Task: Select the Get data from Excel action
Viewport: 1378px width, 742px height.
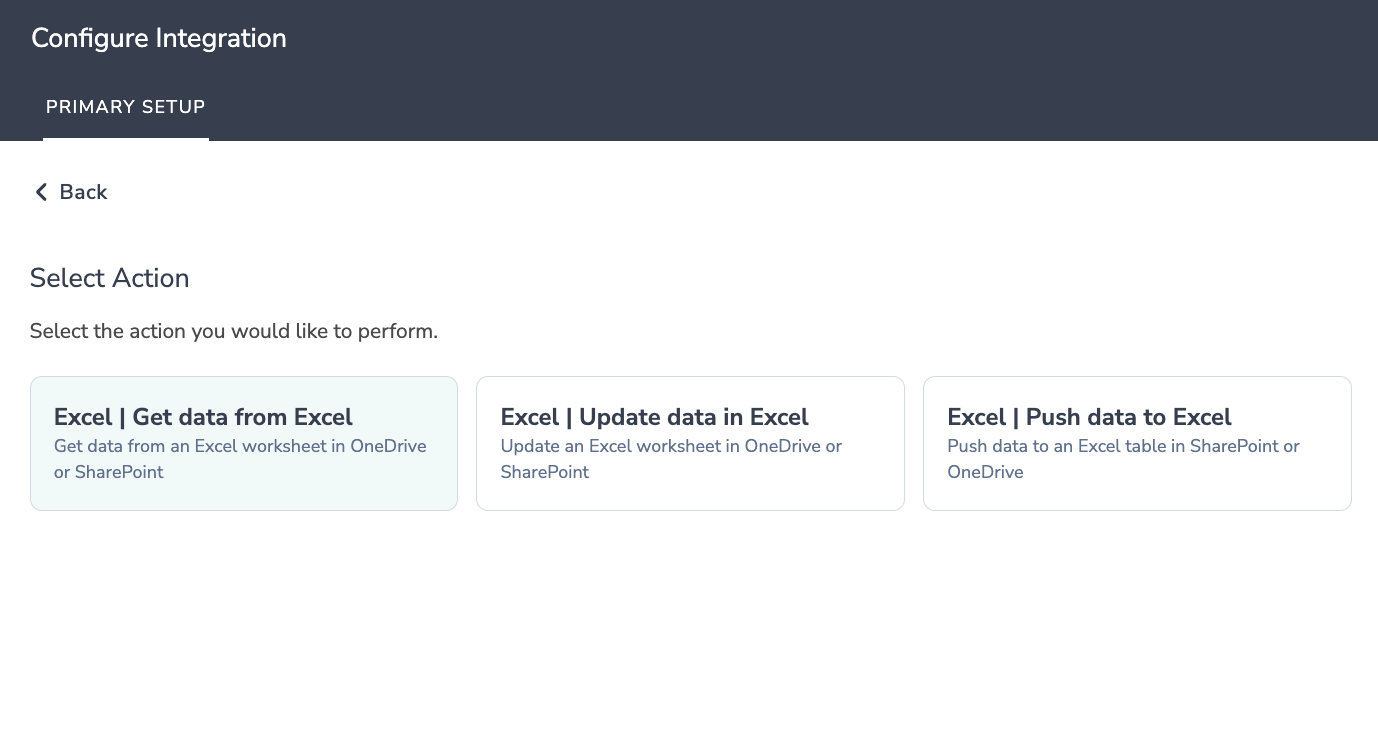Action: click(244, 443)
